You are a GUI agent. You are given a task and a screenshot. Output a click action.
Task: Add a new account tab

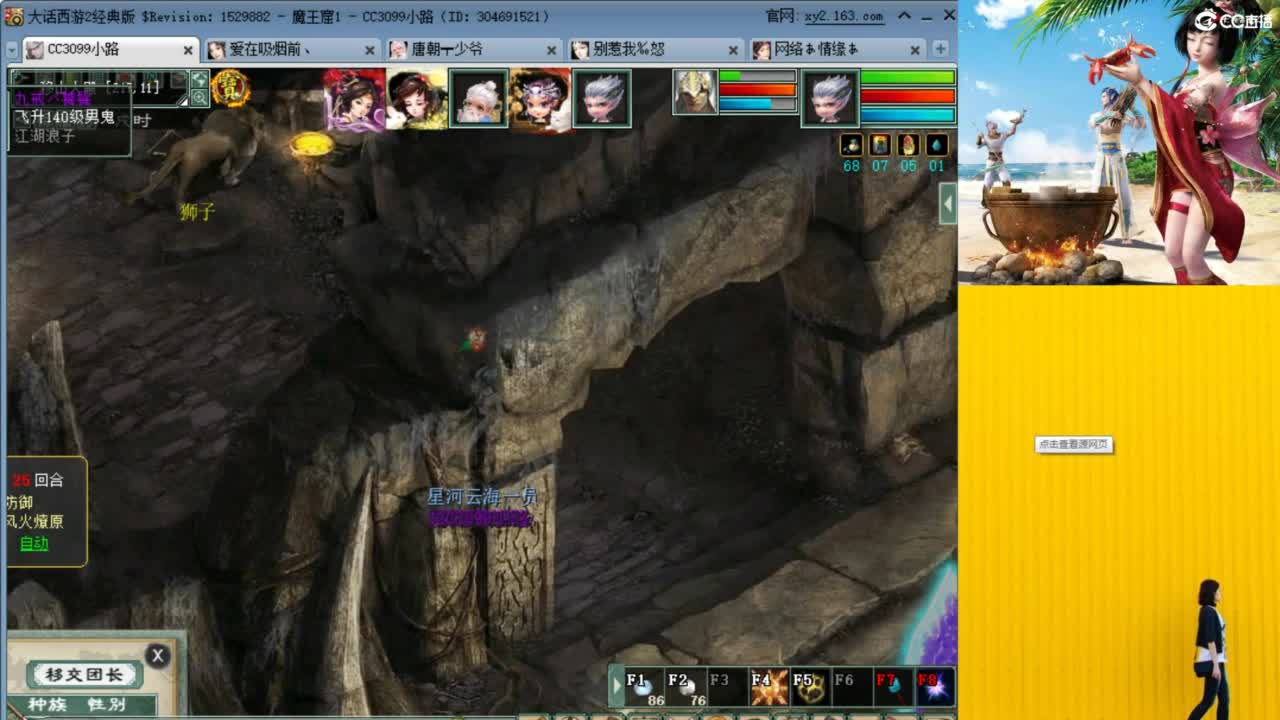[940, 49]
